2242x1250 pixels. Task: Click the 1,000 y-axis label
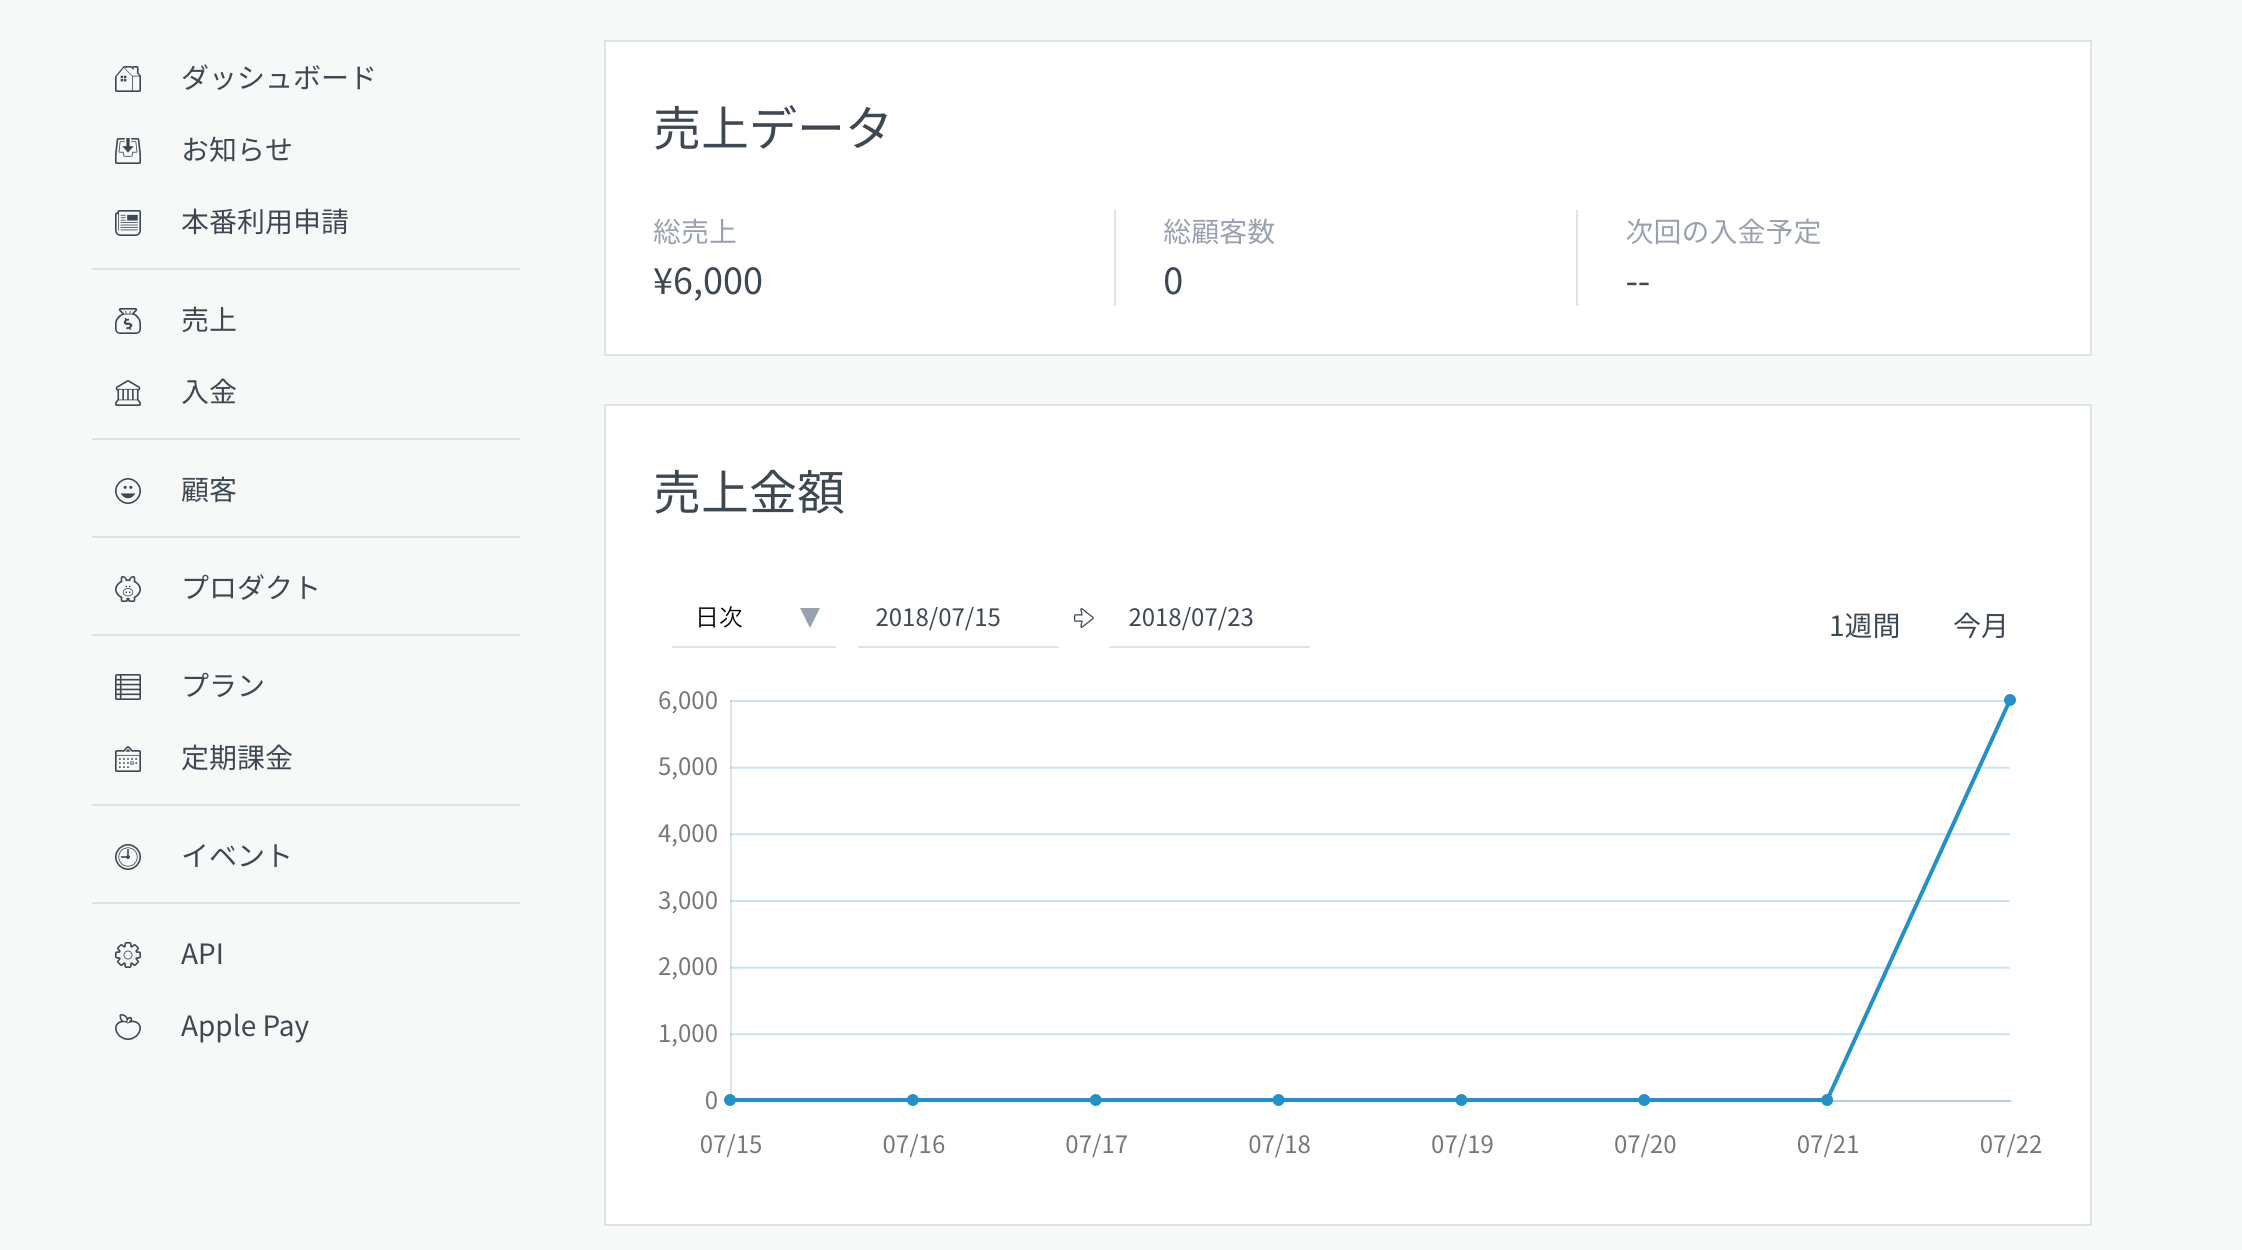click(688, 1034)
